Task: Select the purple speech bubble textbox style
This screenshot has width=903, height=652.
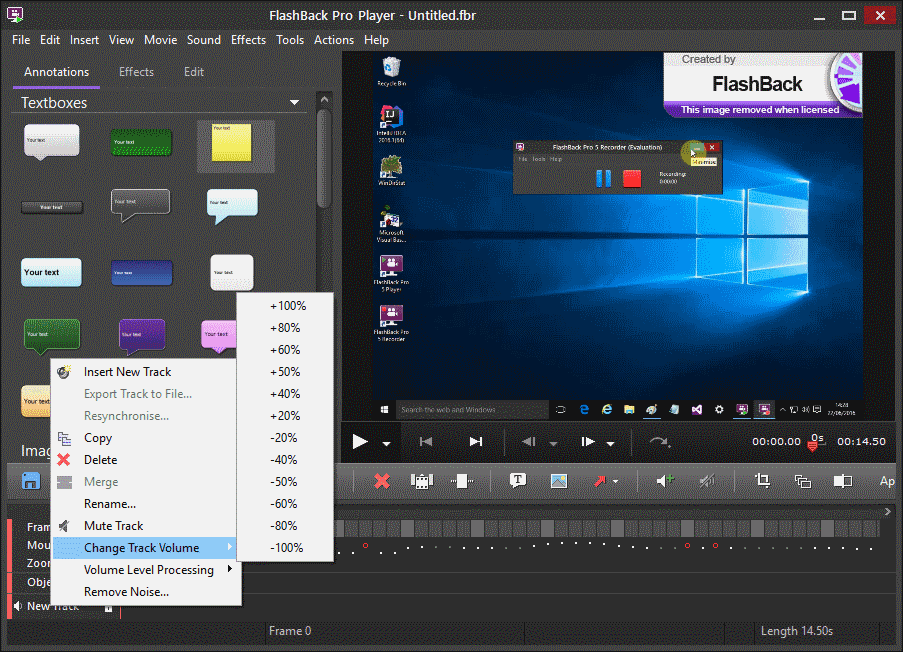Action: tap(142, 335)
